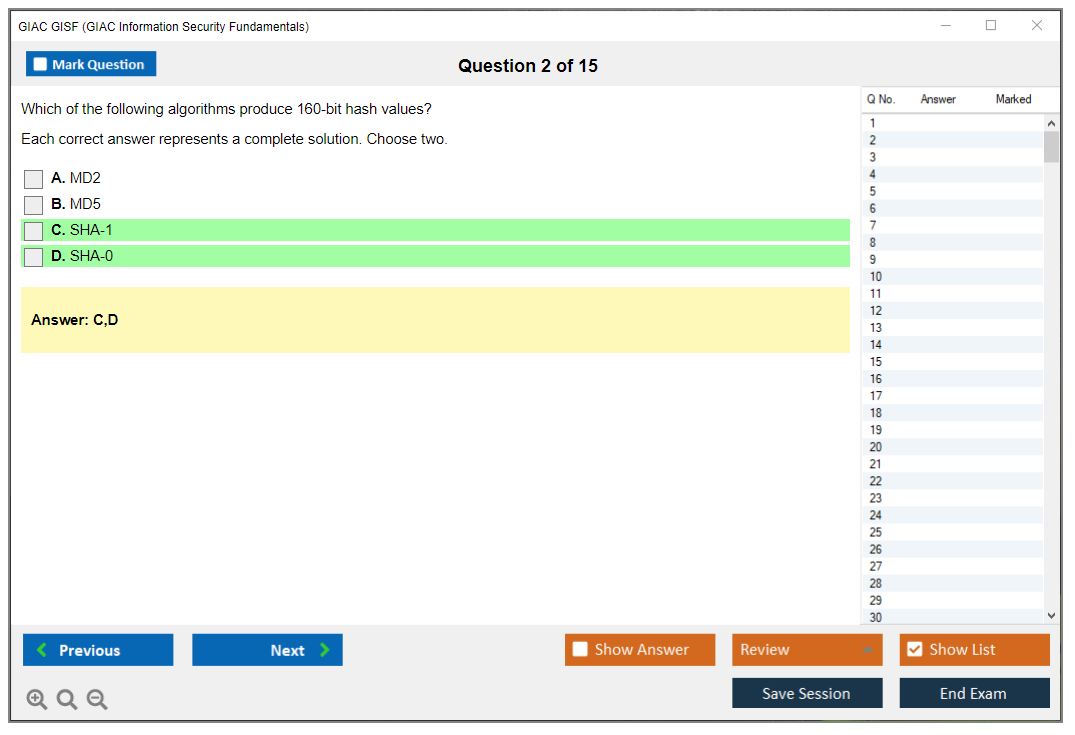The width and height of the screenshot is (1075, 735).
Task: Select the SHA-1 answer checkbox
Action: 32,231
